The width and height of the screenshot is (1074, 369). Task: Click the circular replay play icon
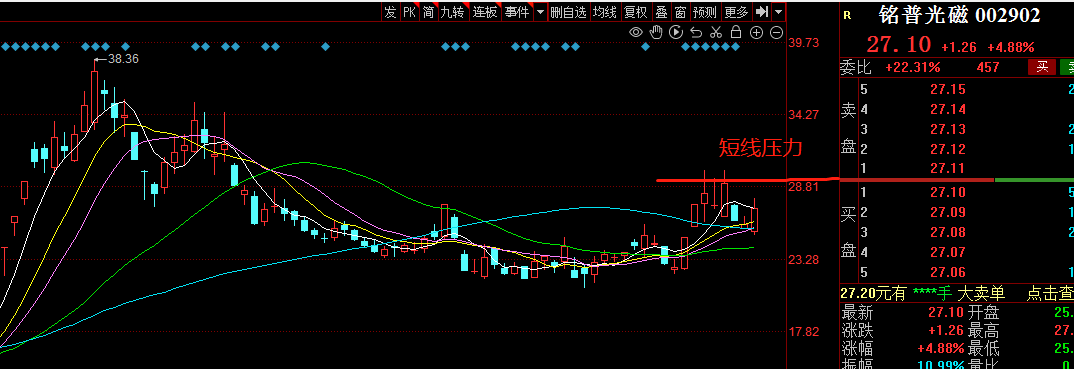[675, 31]
